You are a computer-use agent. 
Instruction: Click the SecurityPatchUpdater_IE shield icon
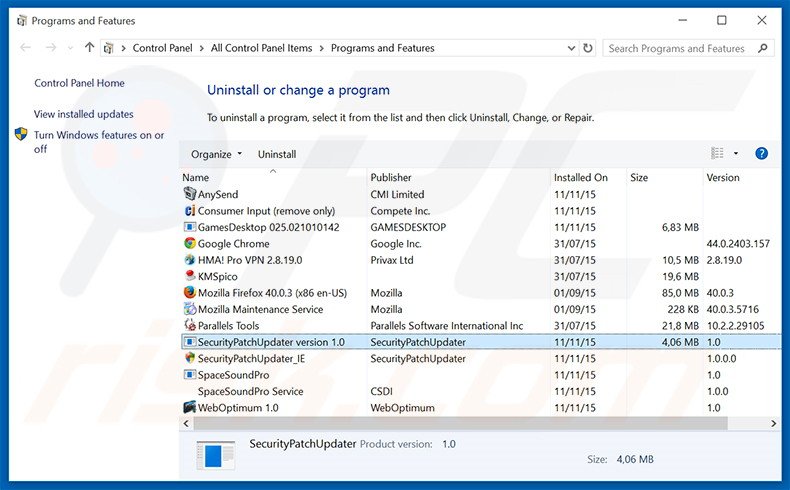pyautogui.click(x=189, y=358)
